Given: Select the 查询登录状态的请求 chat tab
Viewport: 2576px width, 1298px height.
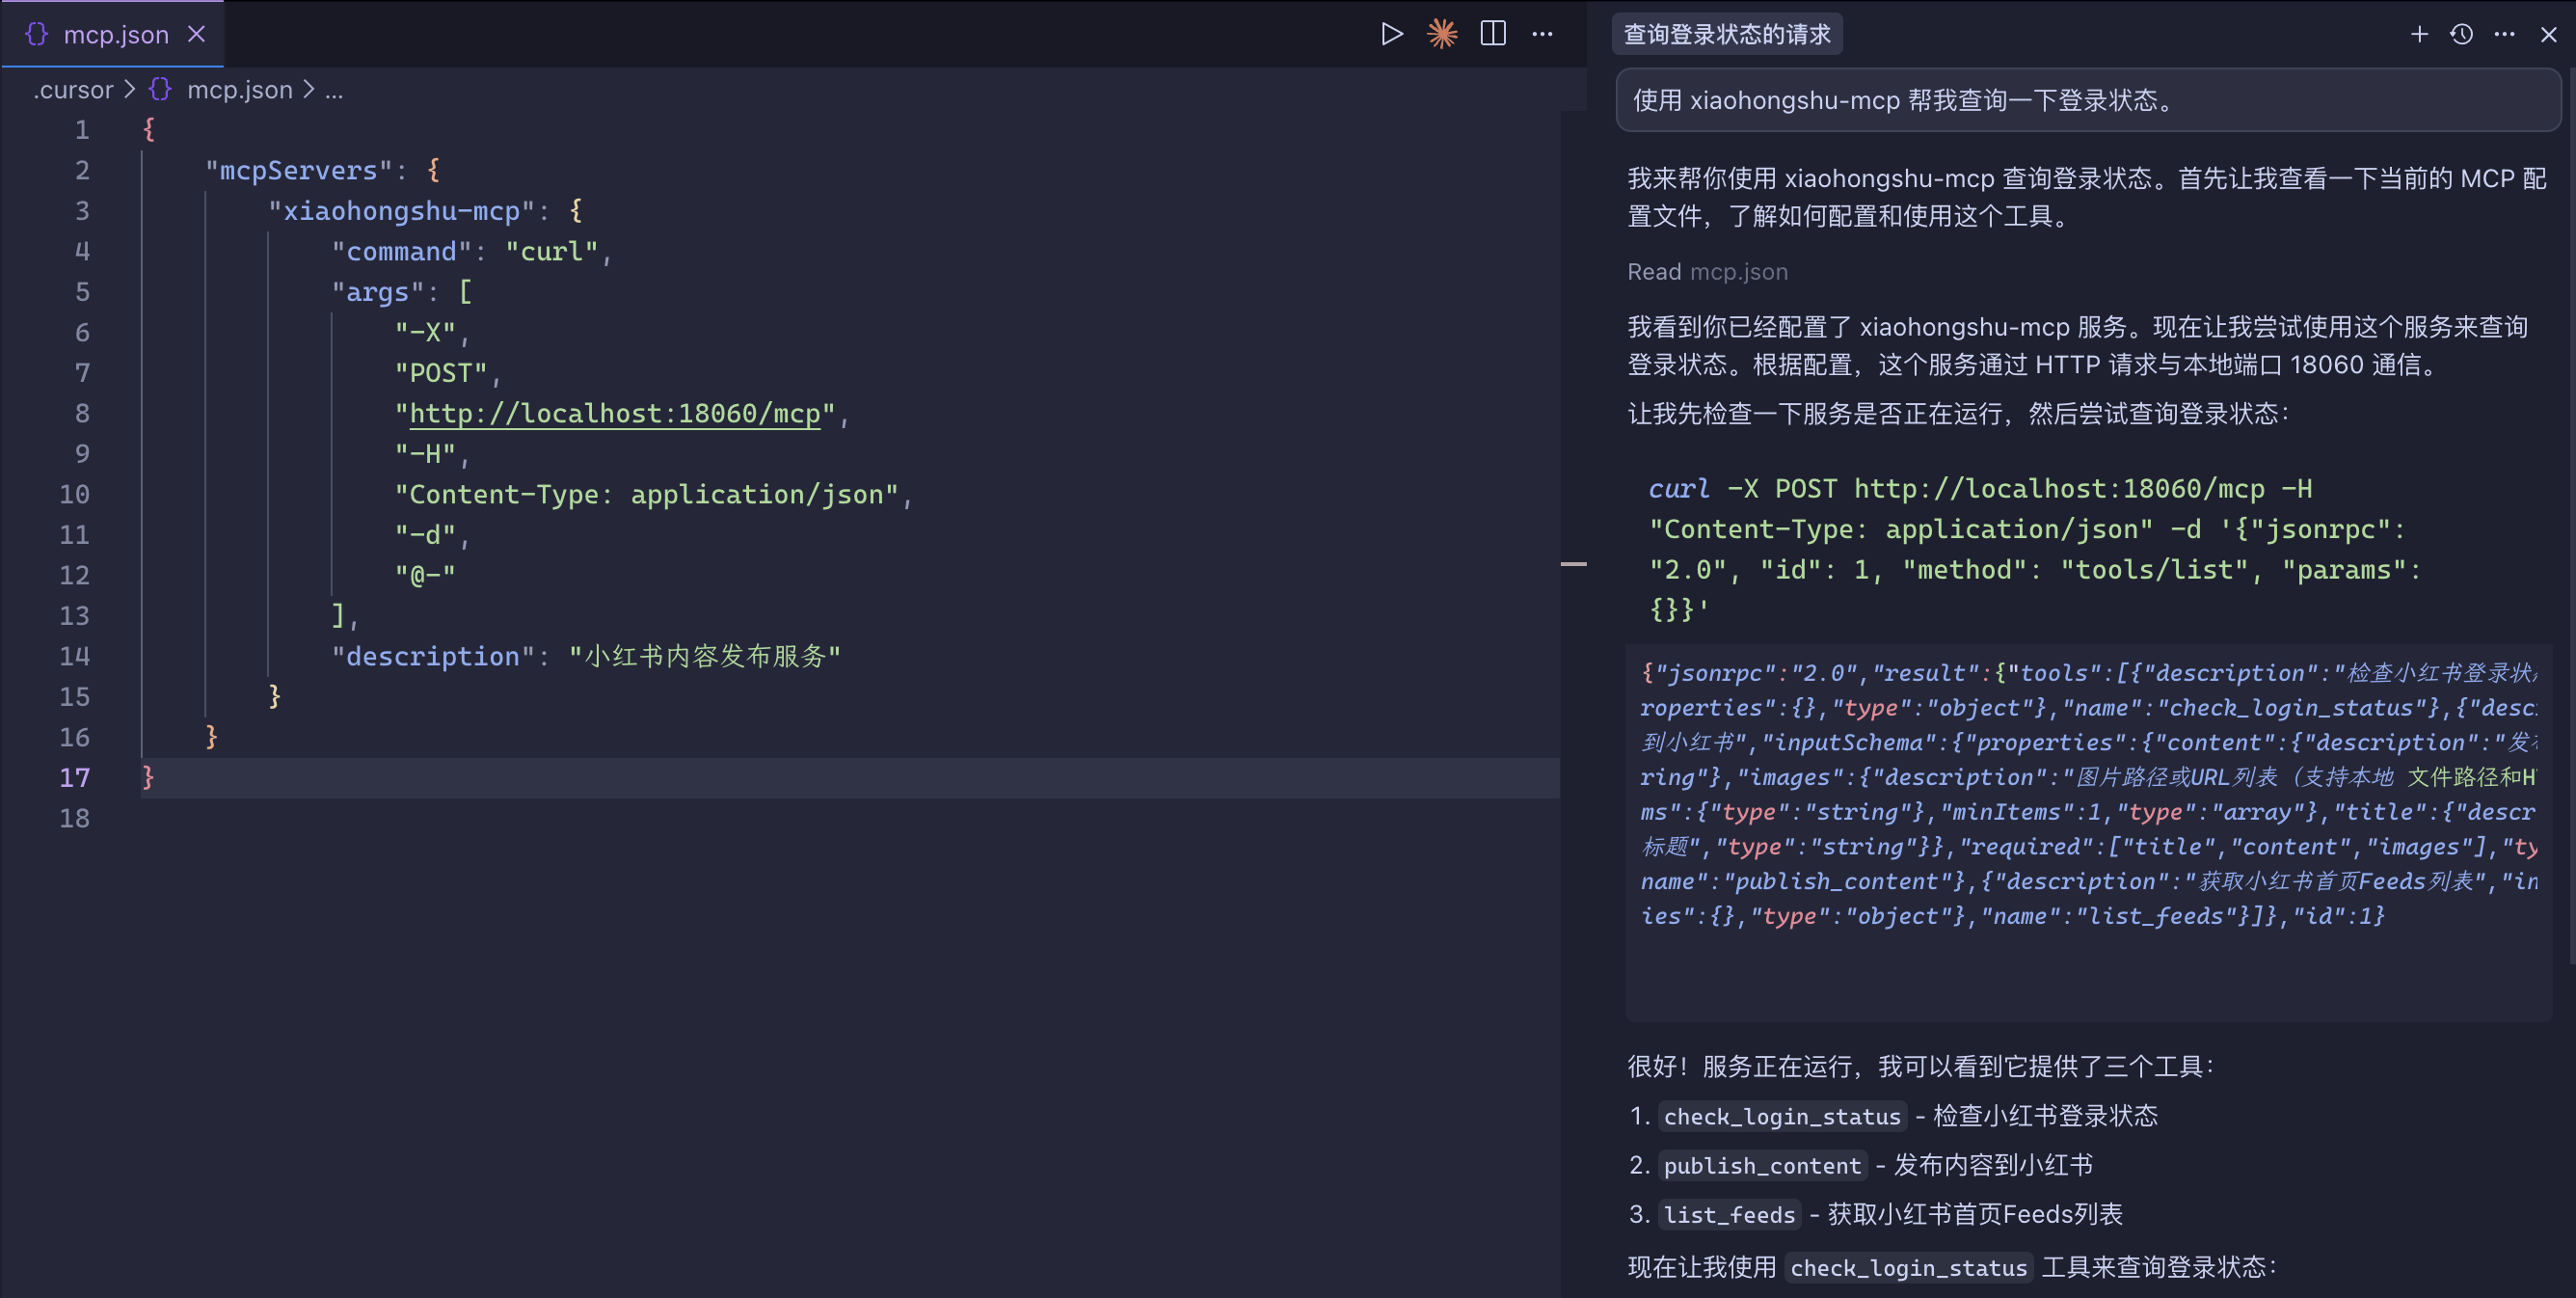Looking at the screenshot, I should [x=1727, y=34].
